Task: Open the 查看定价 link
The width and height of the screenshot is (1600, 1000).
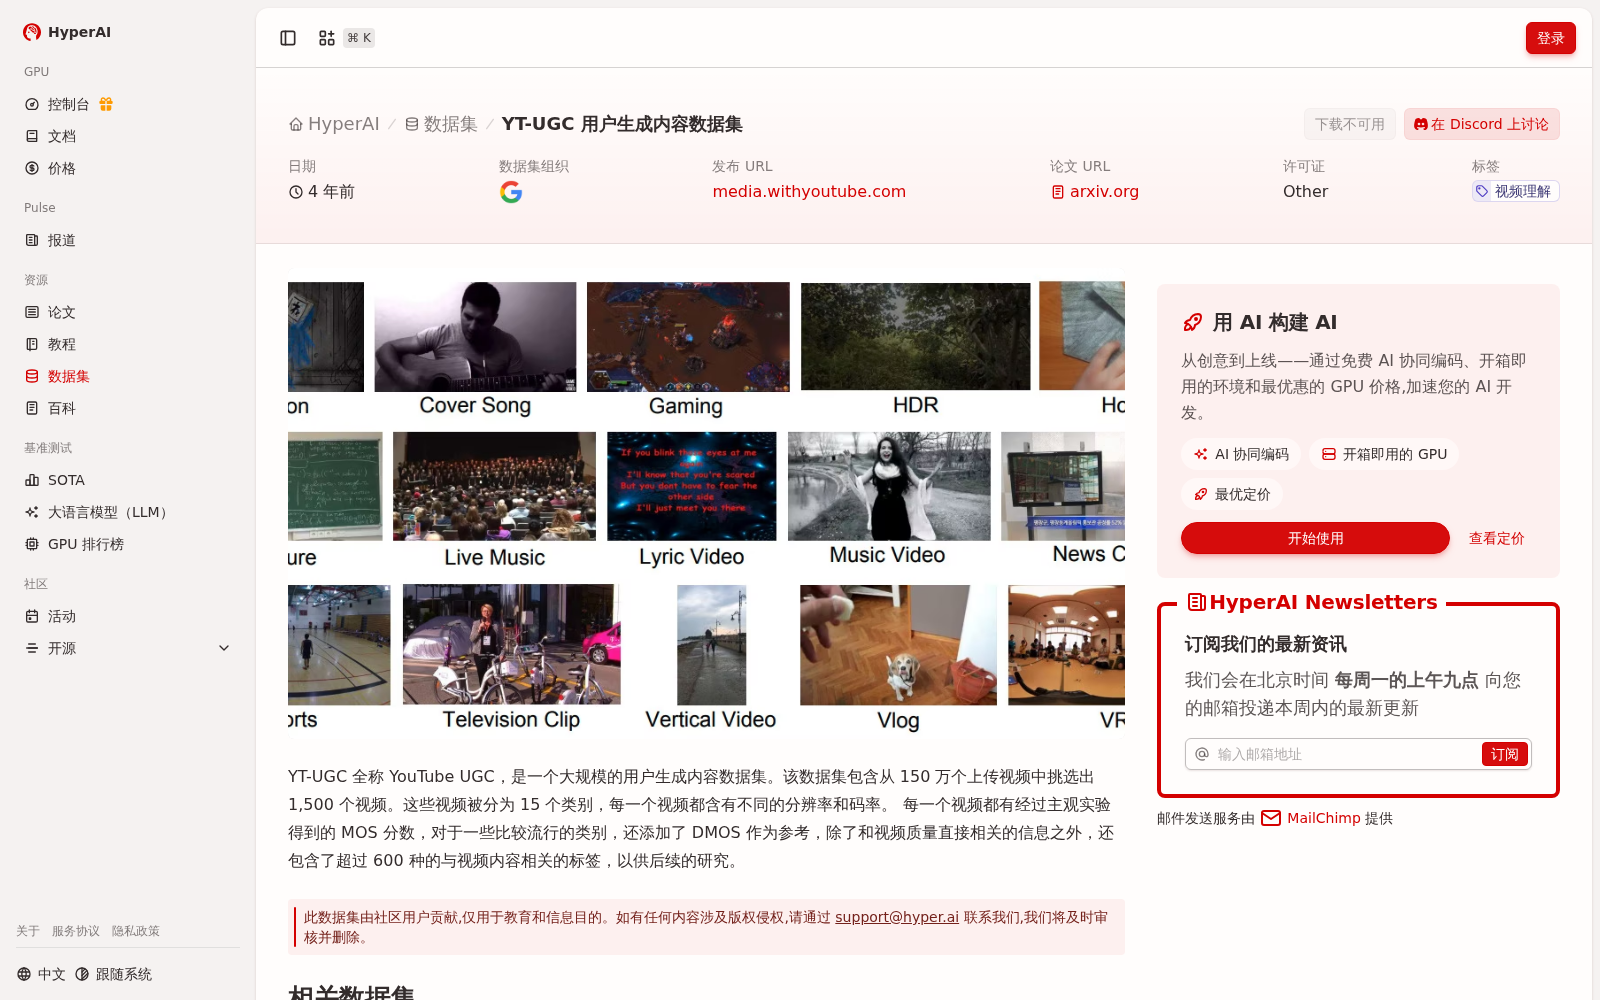Action: point(1496,538)
